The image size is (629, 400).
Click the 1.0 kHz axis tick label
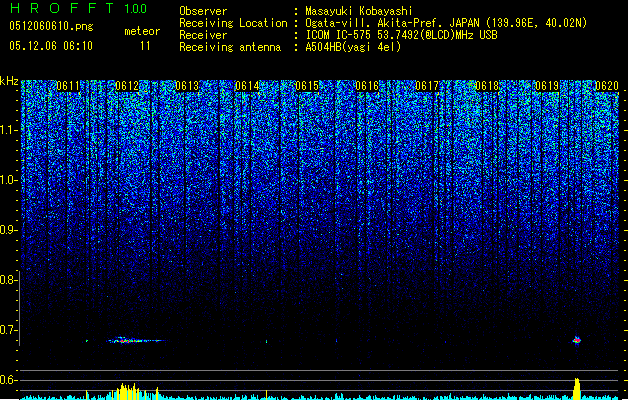point(9,180)
